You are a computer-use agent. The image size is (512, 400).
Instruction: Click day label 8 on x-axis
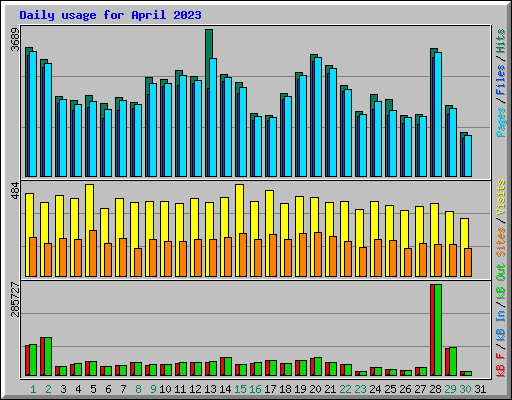point(138,389)
